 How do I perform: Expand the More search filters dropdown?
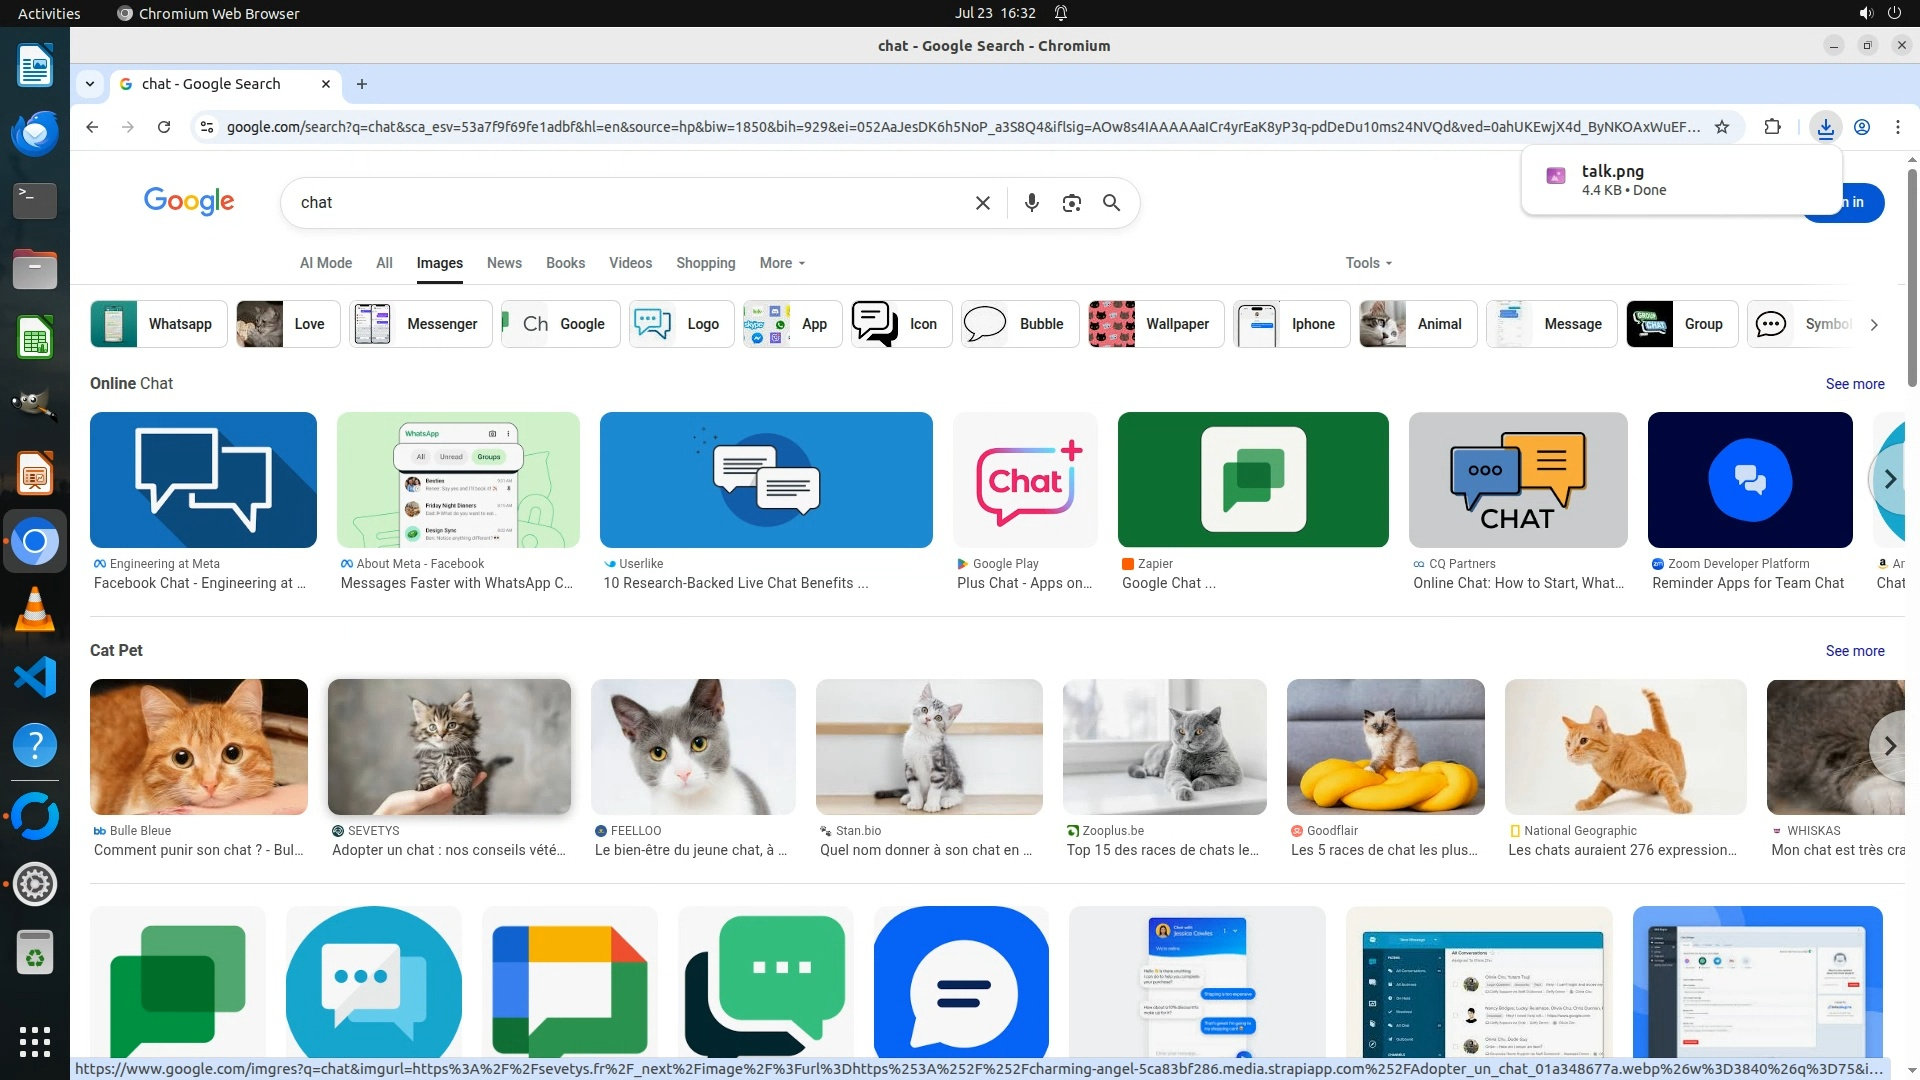781,263
